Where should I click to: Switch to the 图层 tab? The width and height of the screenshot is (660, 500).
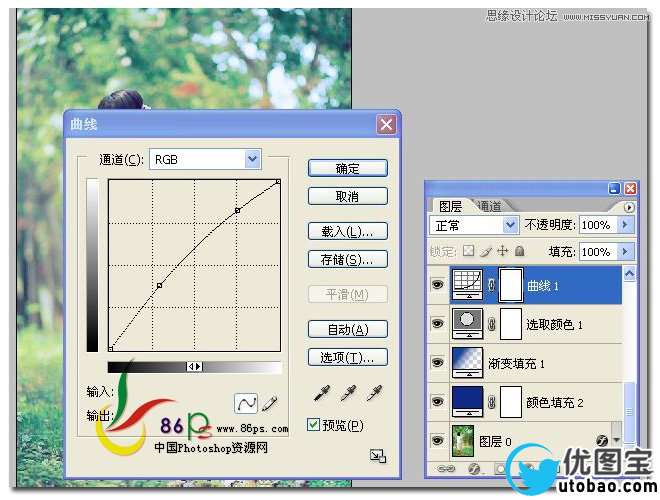(450, 206)
